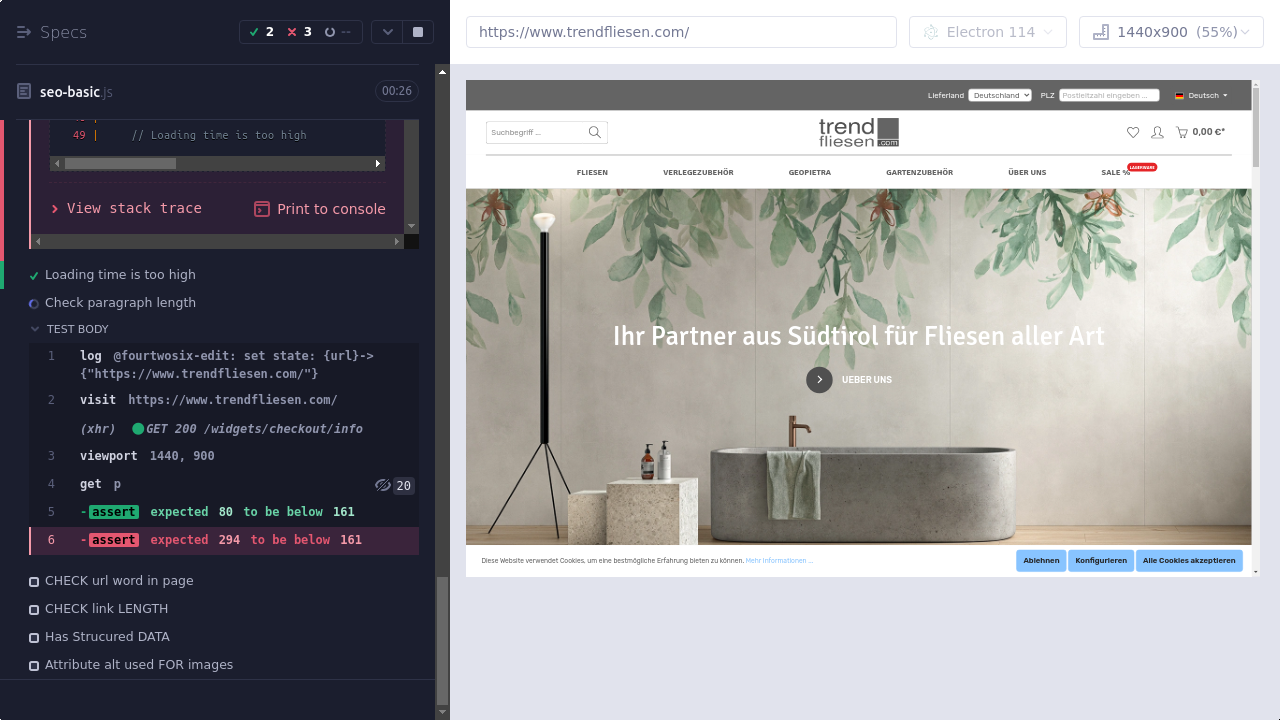Click the Specs list icon
Viewport: 1280px width, 720px height.
tap(24, 32)
